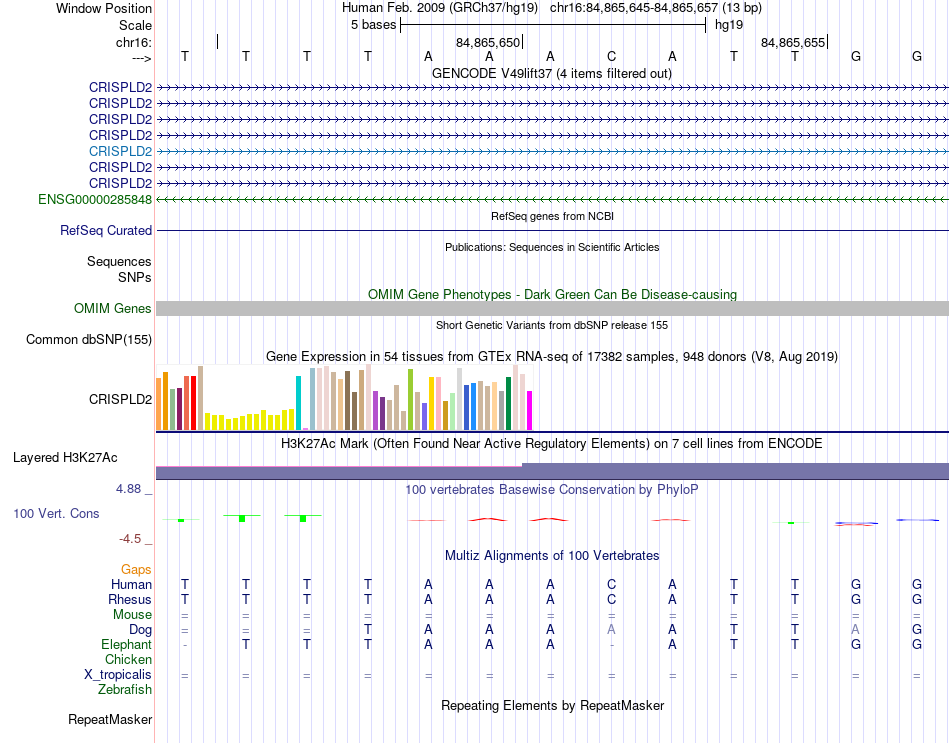Click the Layered H3K27Ac label
This screenshot has height=743, width=950.
65,458
